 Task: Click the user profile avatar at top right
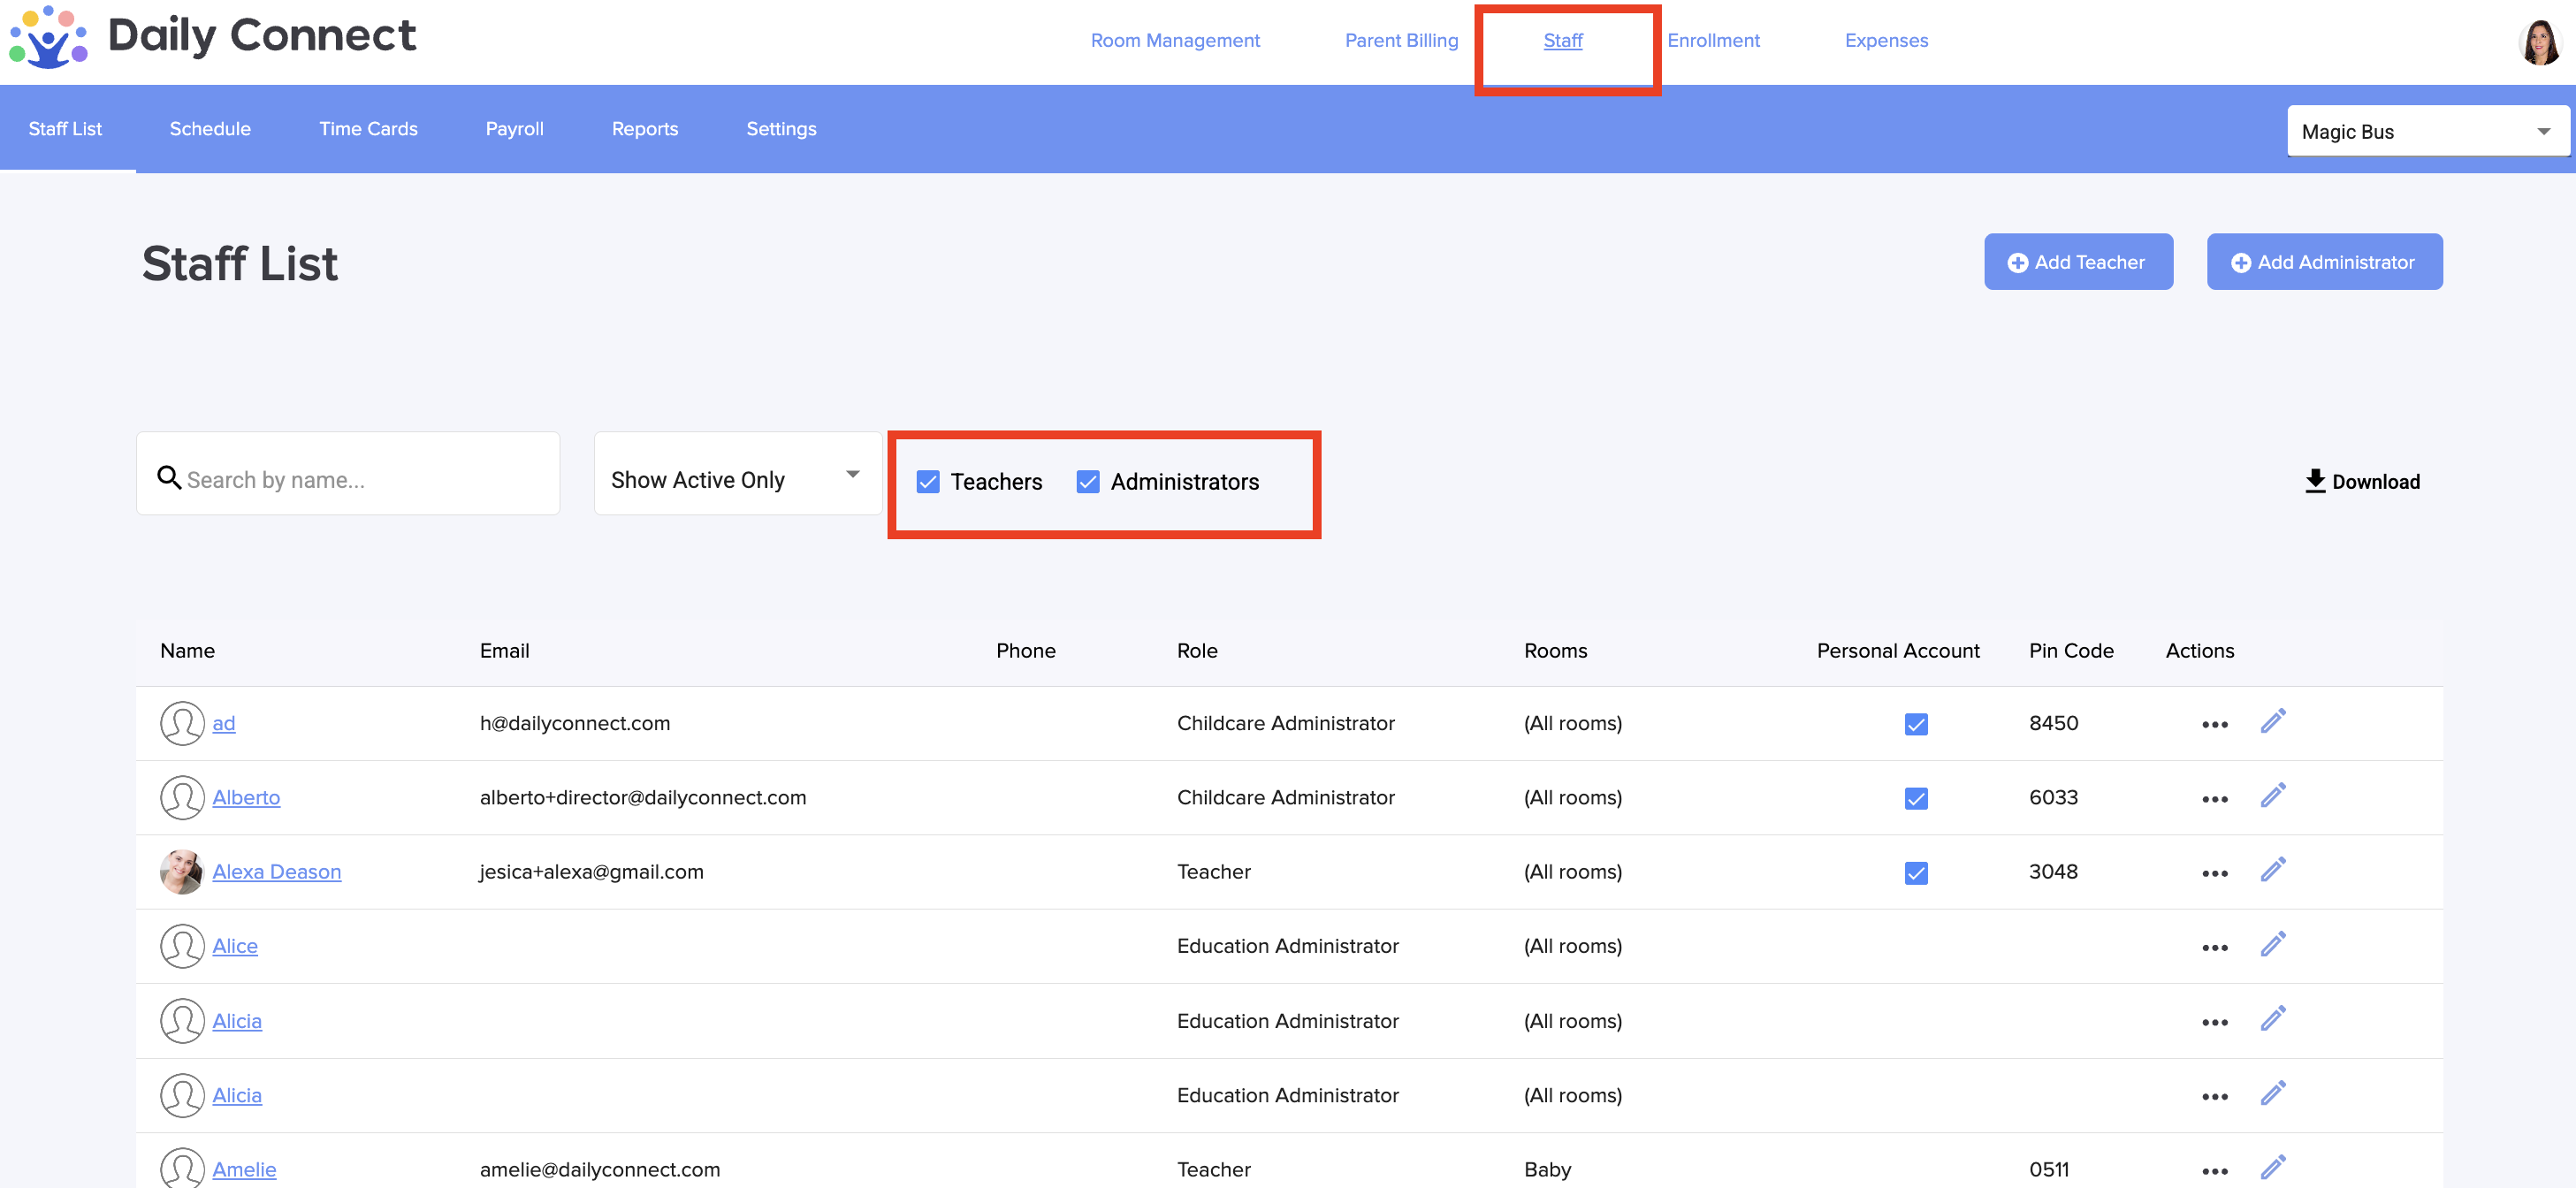(x=2539, y=42)
